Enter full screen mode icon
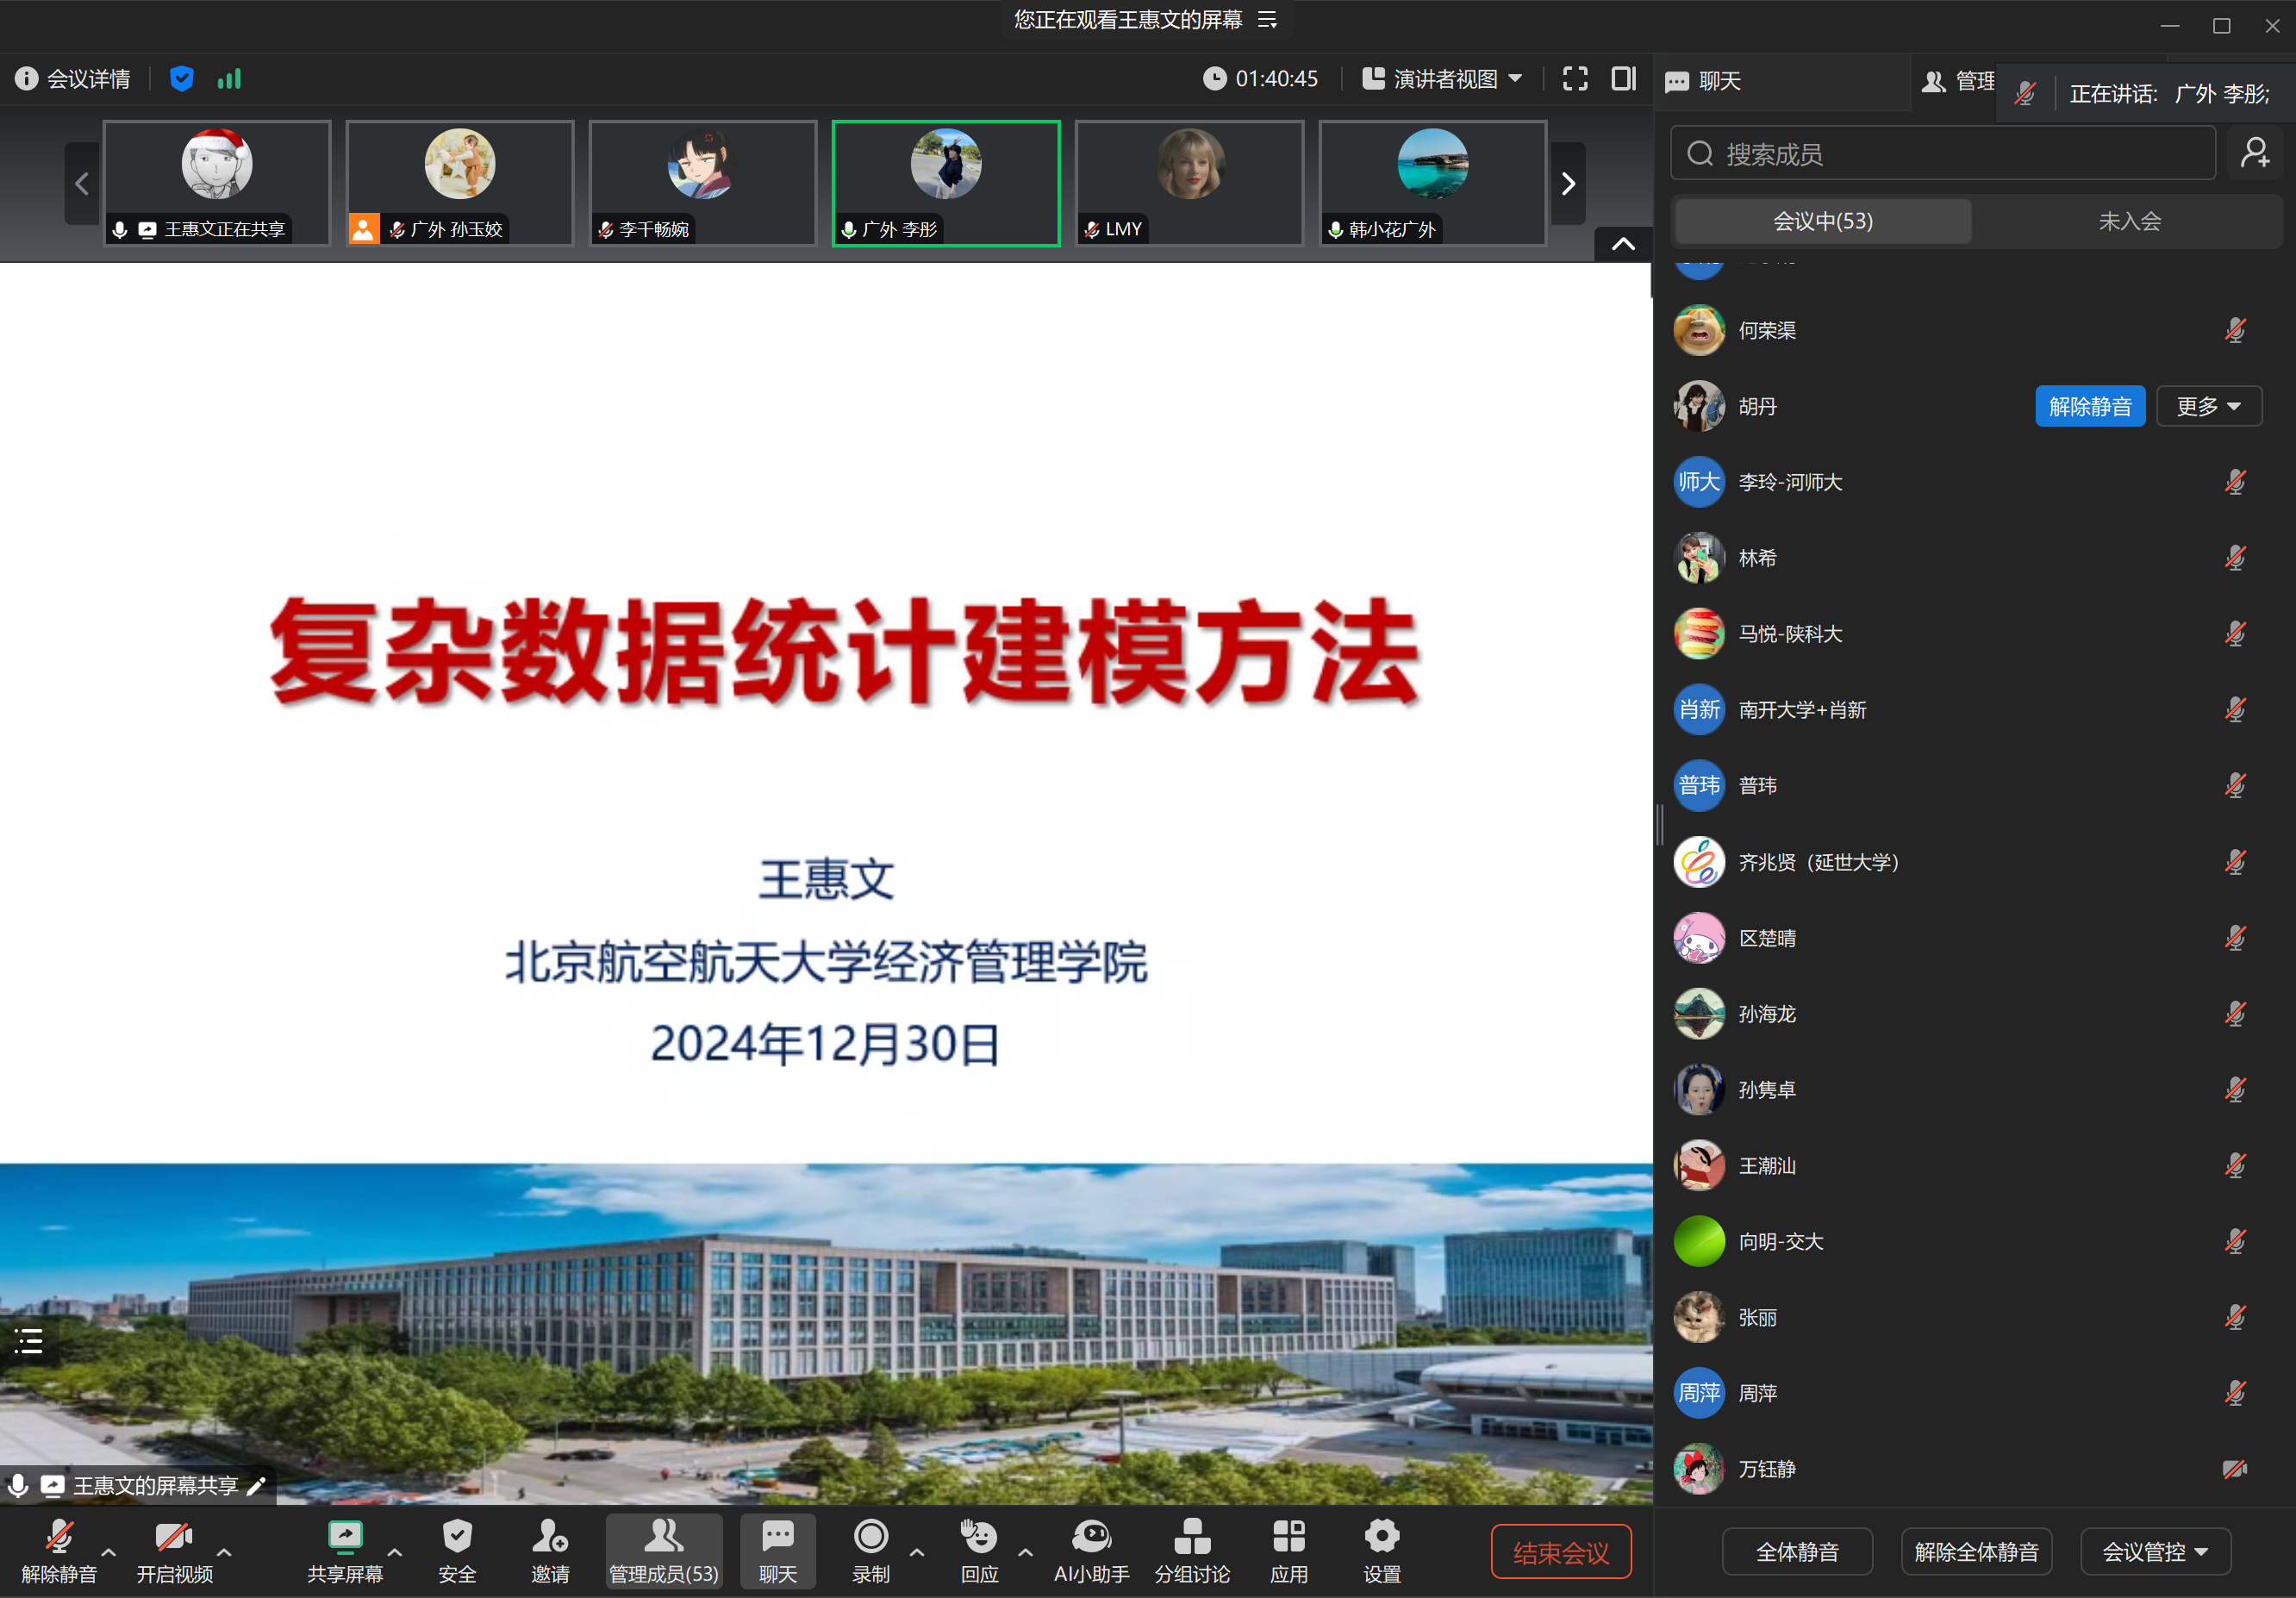The width and height of the screenshot is (2296, 1598). click(x=1575, y=79)
